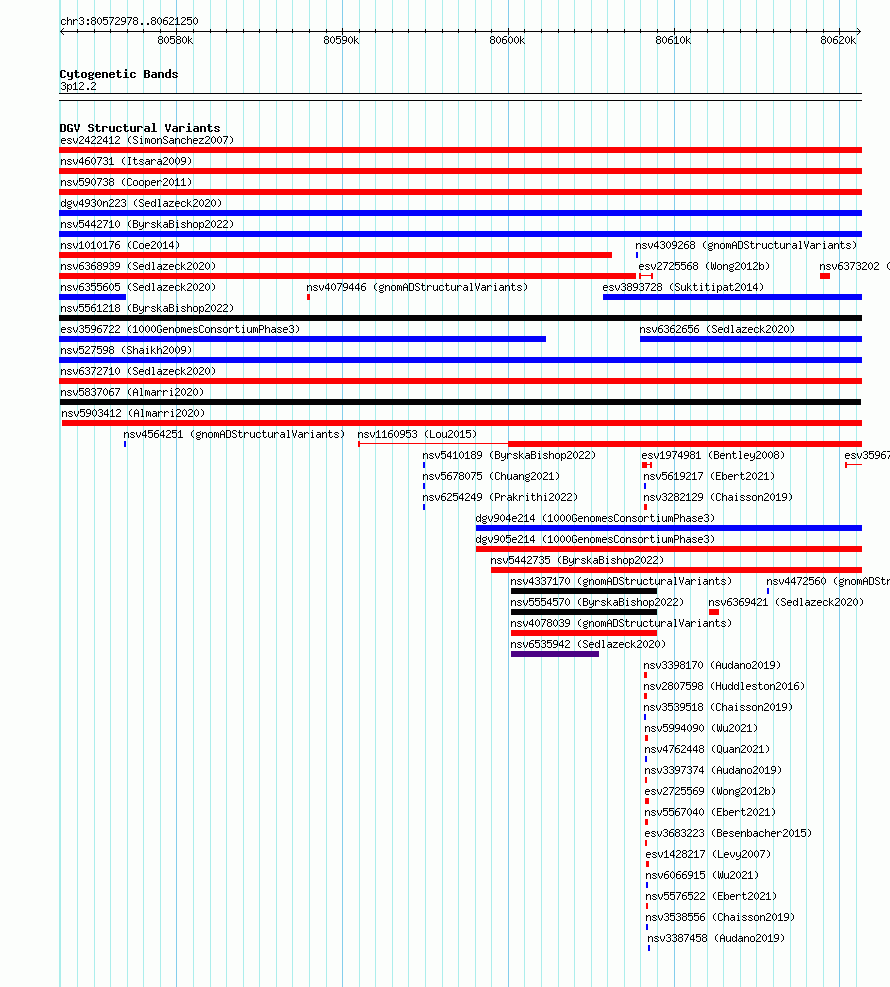Select esv2725568 (Wong2012b) label
Viewport: 890px width, 987px height.
click(x=704, y=266)
